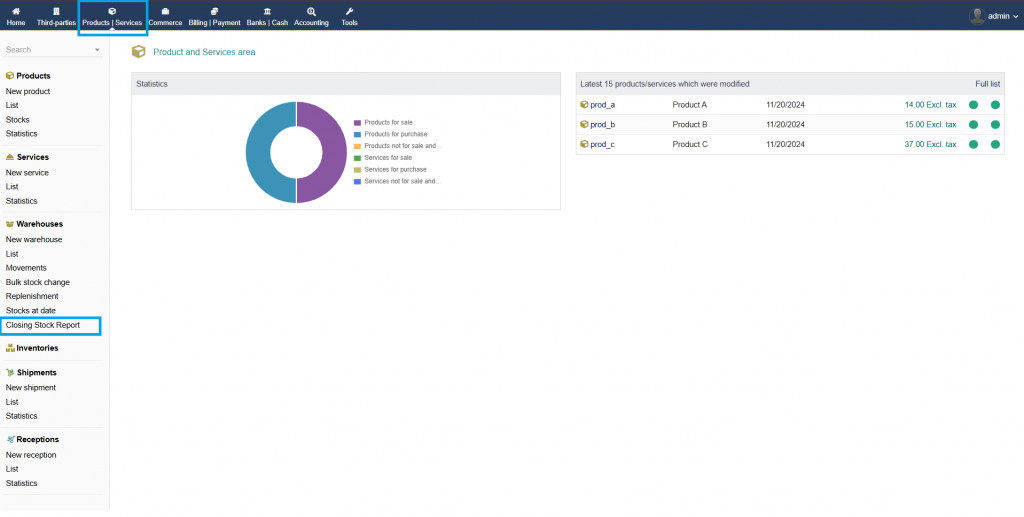Click the Commerce briefcase icon
This screenshot has width=1024, height=517.
[165, 11]
